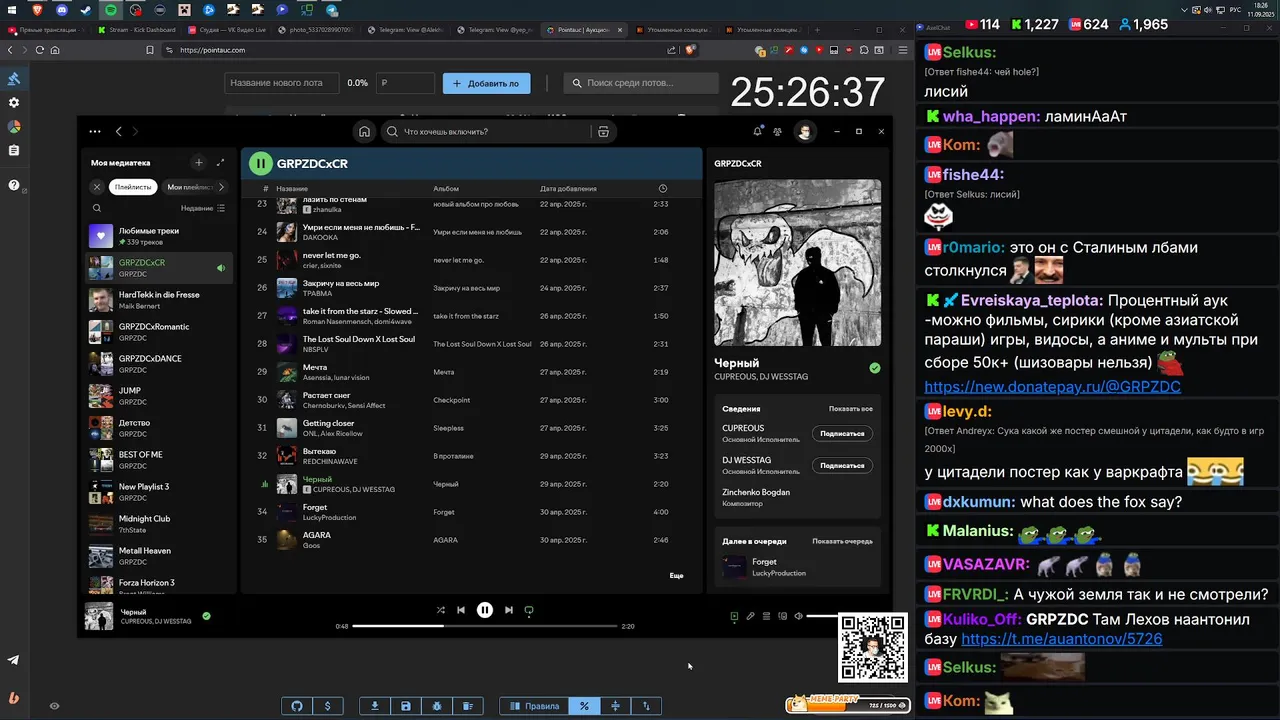The width and height of the screenshot is (1280, 720).
Task: Click save floppy icon in Pointauc toolbar
Action: tap(406, 706)
